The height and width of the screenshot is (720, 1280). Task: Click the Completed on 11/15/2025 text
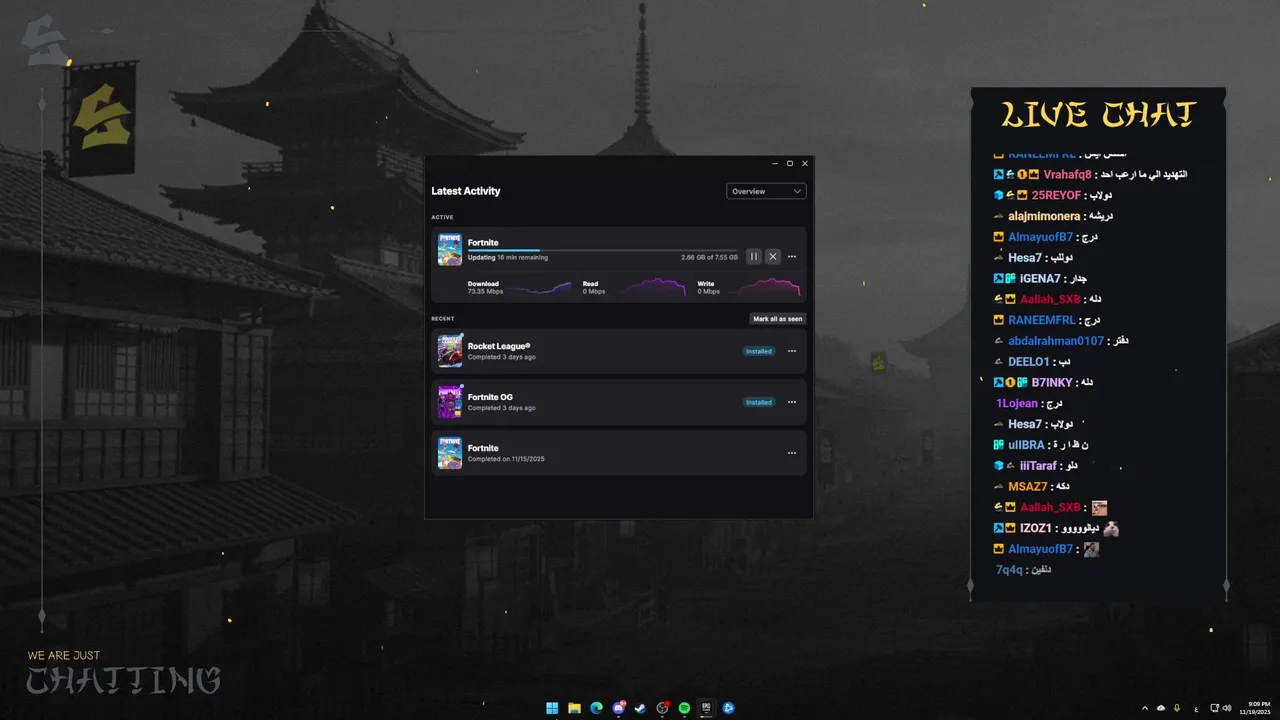(x=506, y=459)
